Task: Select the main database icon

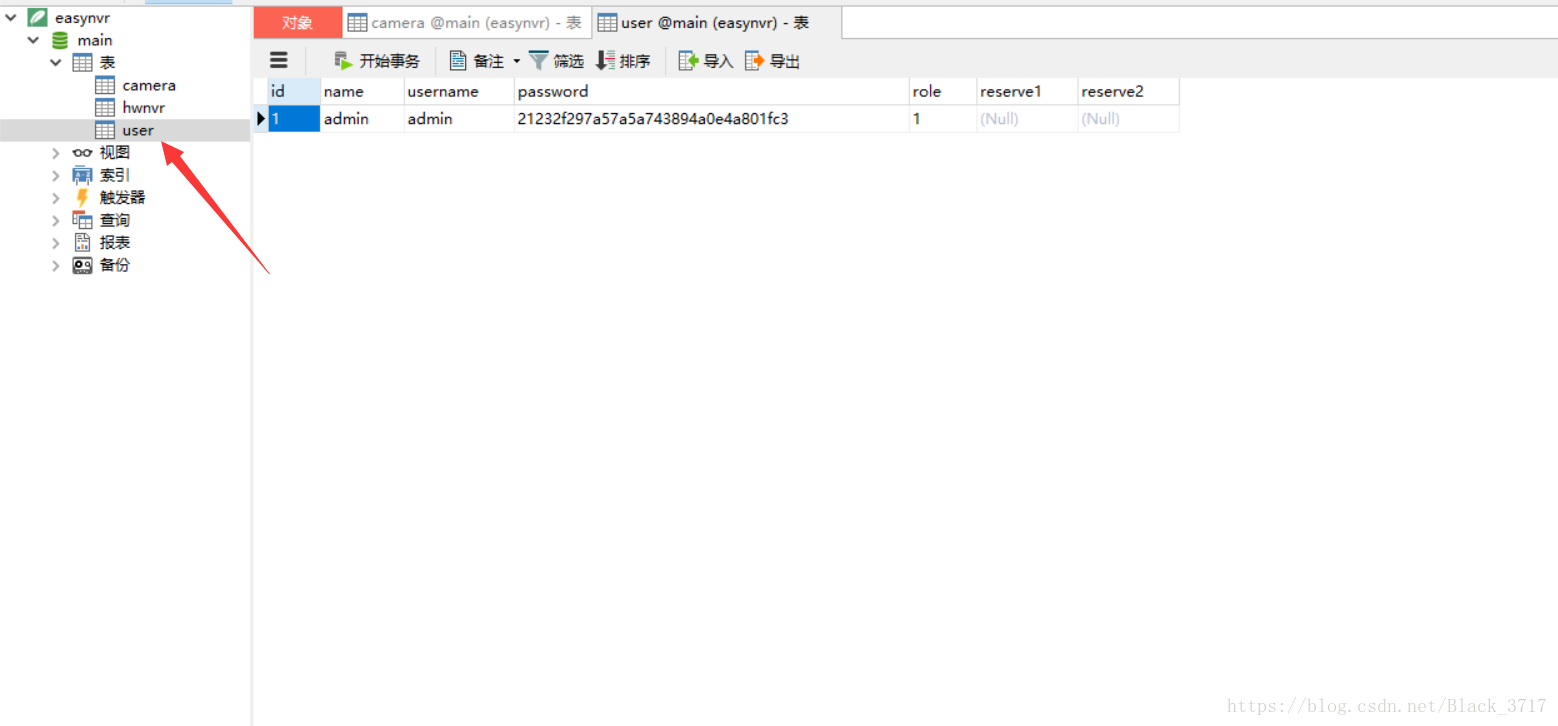Action: pos(60,40)
